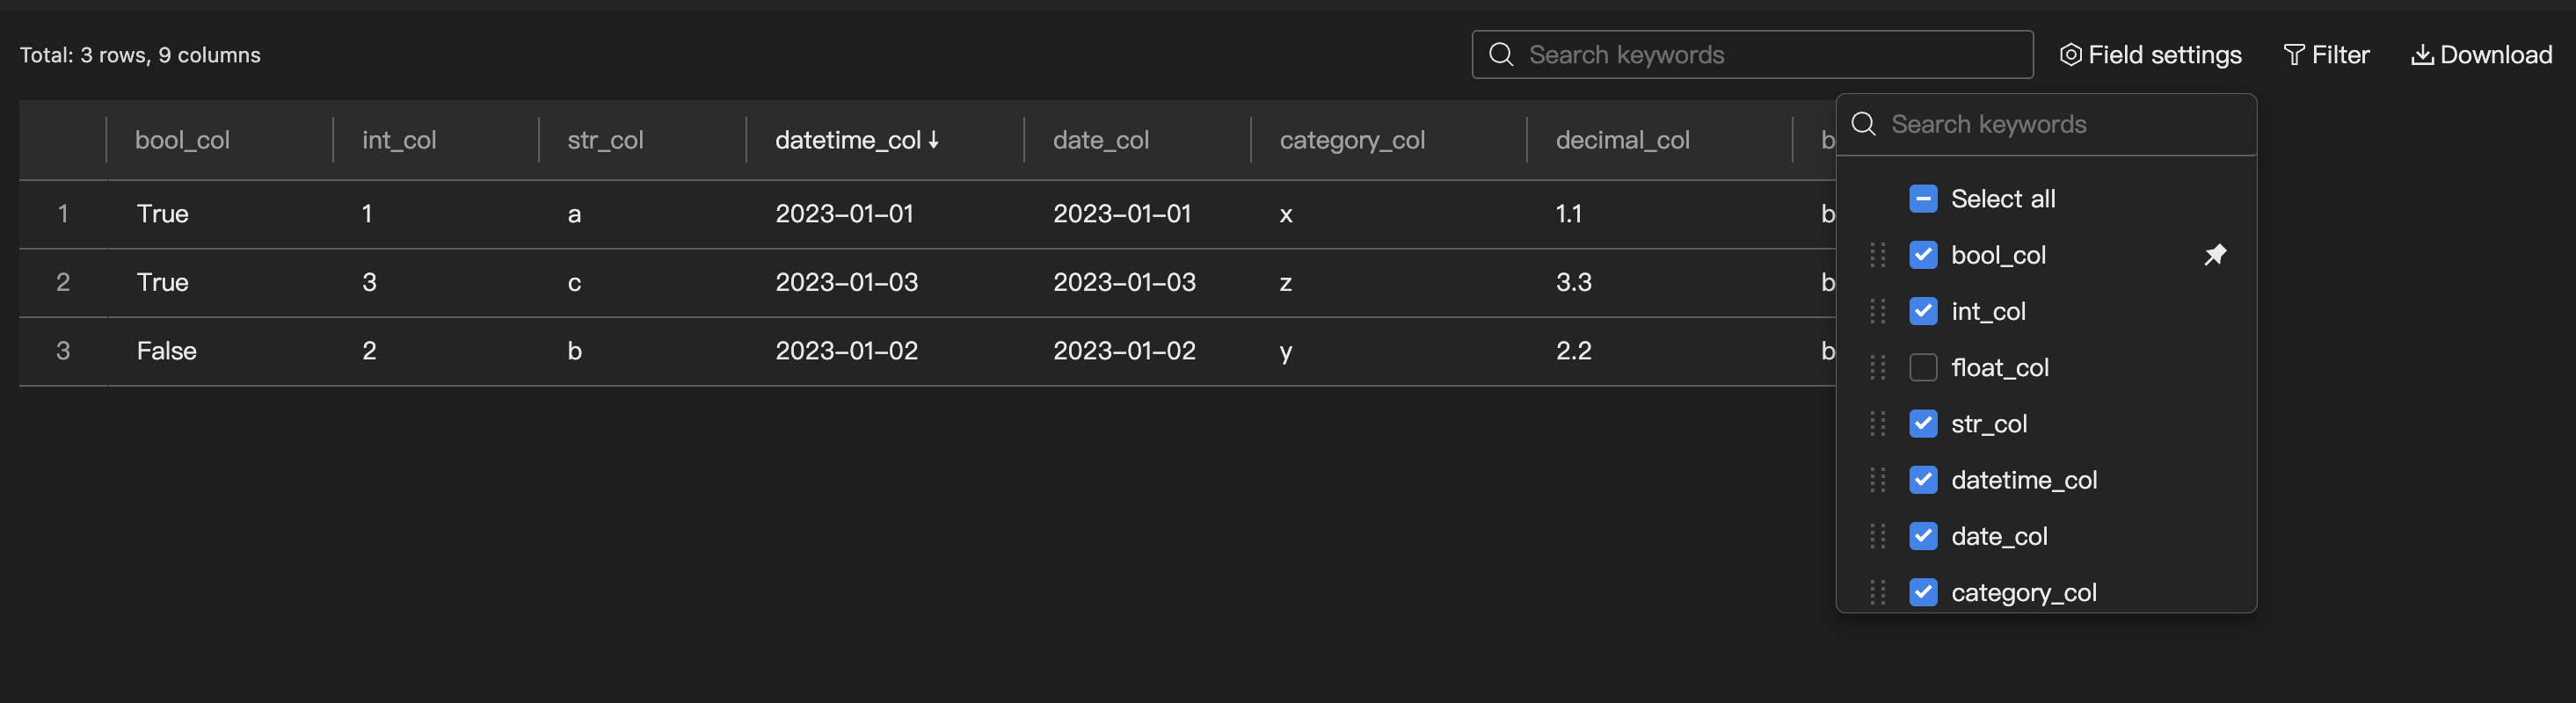Enable the float_col checkbox

tap(1922, 368)
